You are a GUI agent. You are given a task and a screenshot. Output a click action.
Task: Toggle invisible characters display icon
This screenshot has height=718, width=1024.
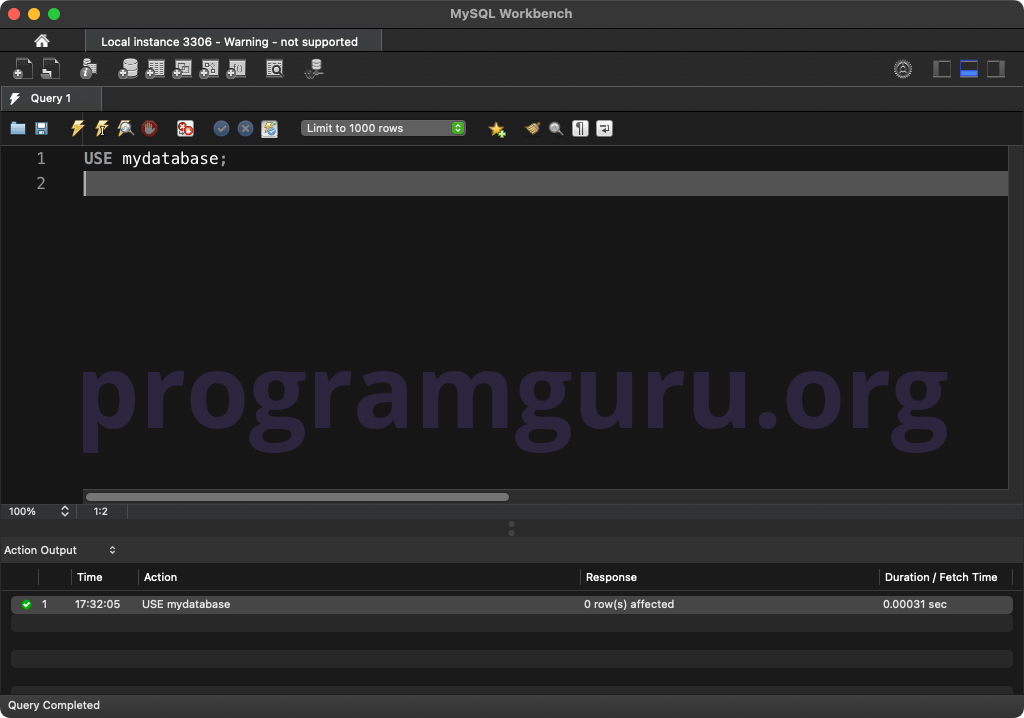point(580,128)
